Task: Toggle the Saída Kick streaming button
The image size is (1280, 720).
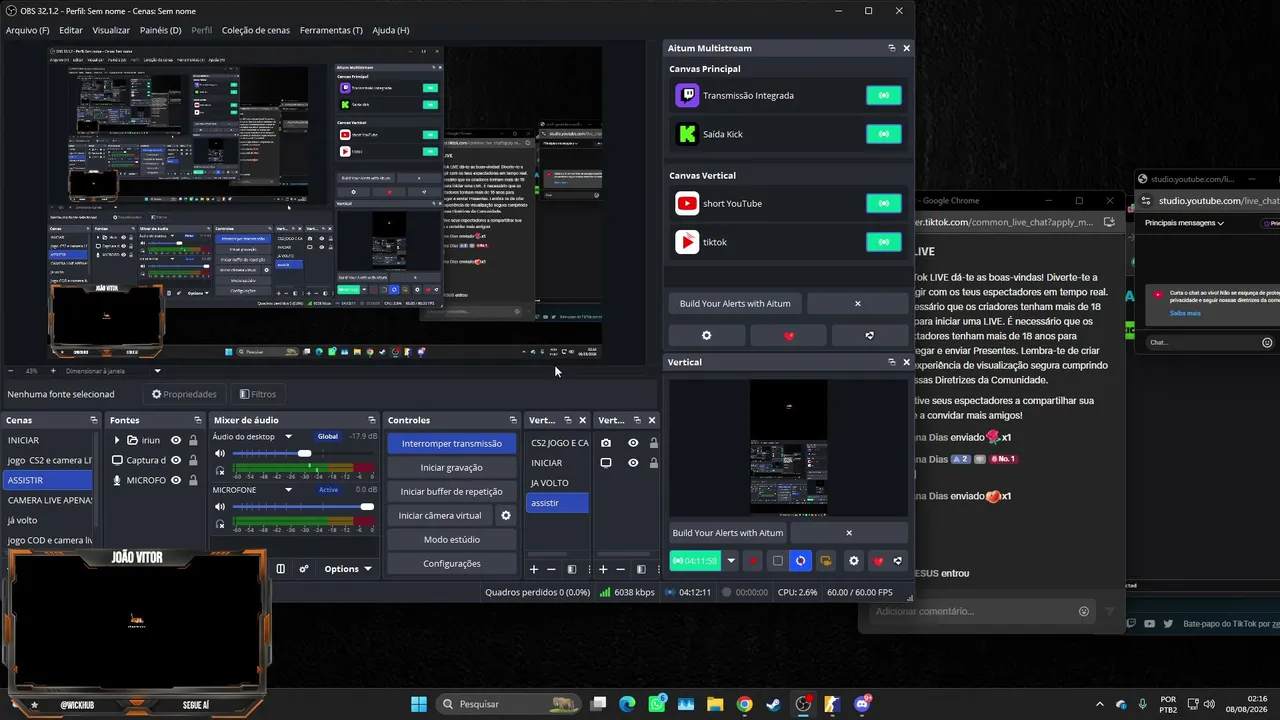Action: click(x=883, y=134)
